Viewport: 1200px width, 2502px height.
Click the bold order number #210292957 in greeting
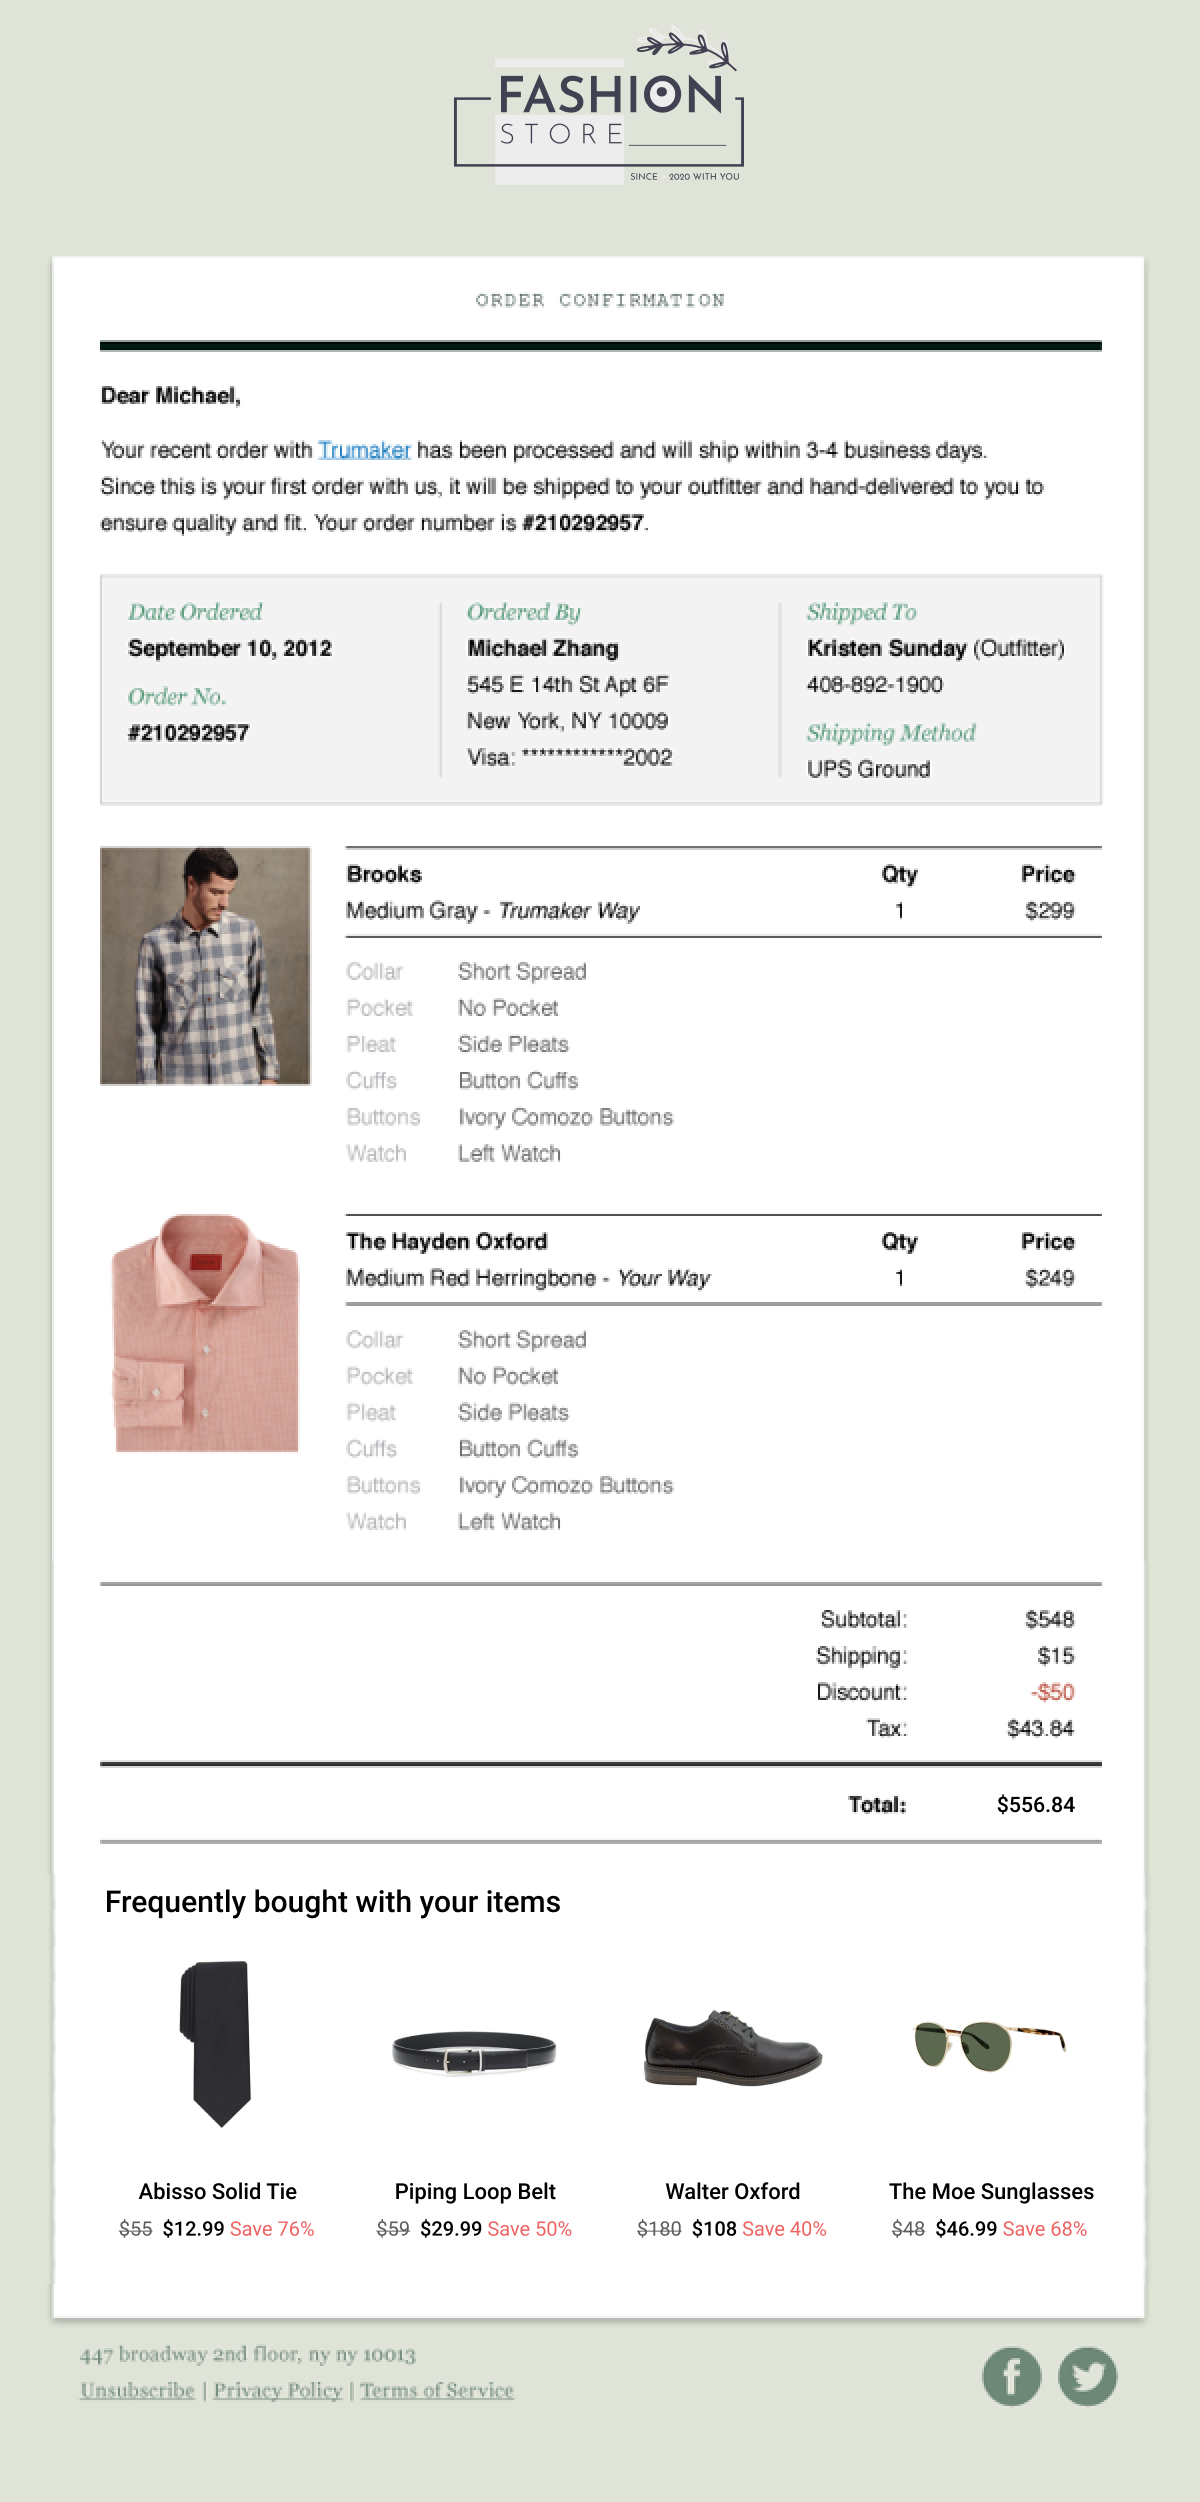click(x=583, y=523)
